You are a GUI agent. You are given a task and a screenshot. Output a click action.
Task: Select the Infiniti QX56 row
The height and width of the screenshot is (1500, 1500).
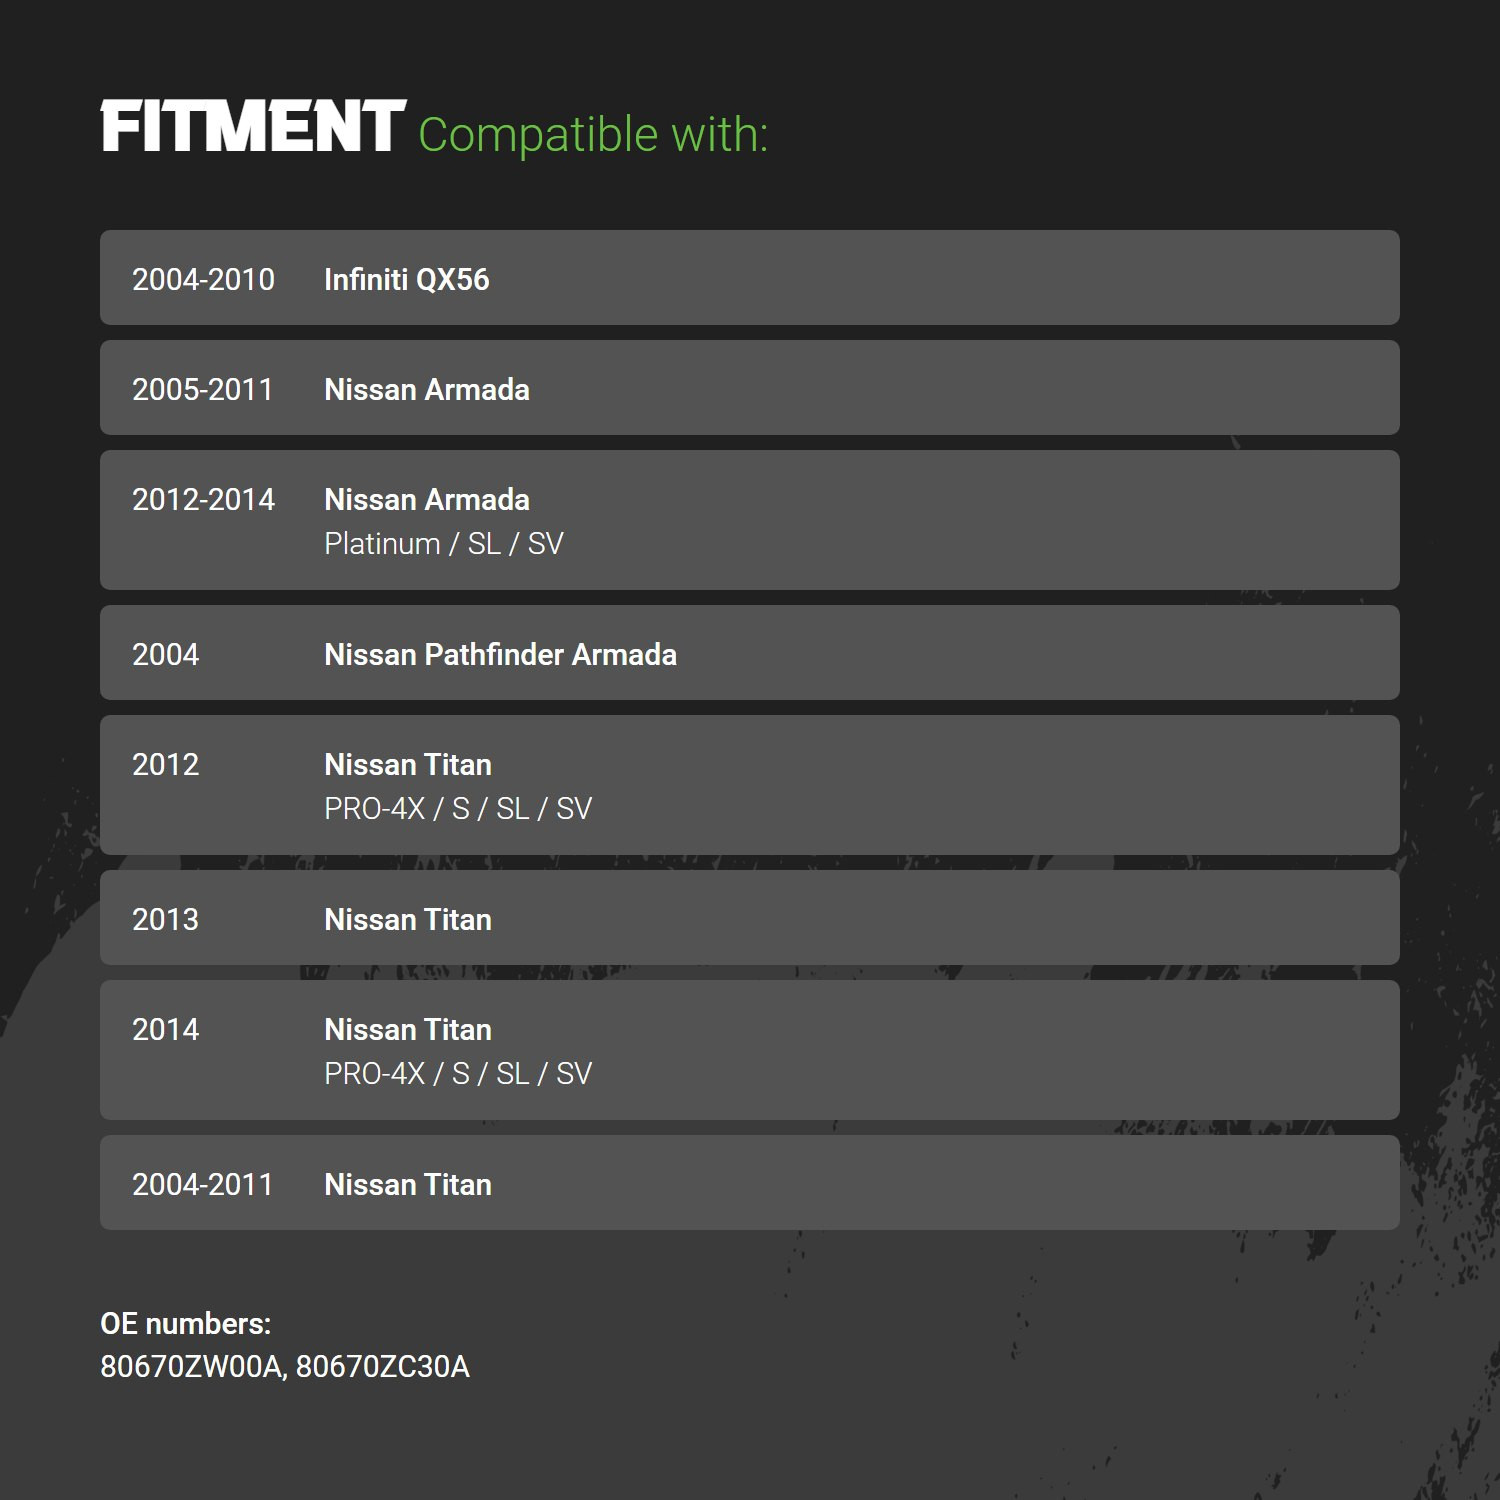(750, 277)
